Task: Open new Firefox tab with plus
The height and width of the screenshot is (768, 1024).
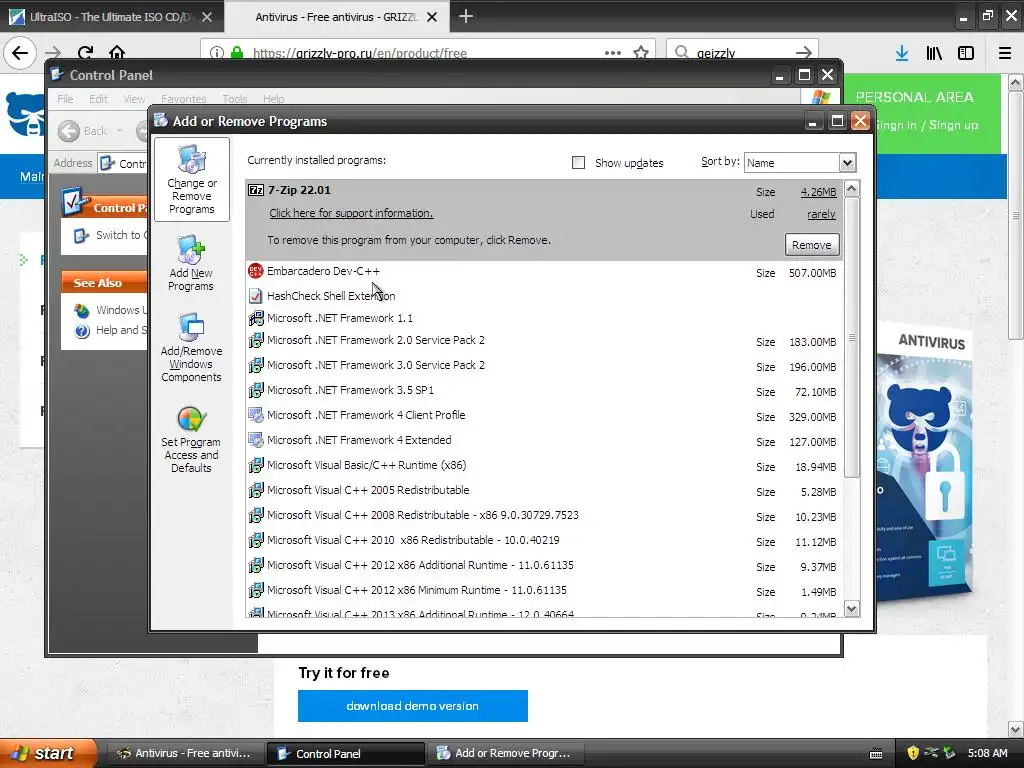Action: pos(466,16)
